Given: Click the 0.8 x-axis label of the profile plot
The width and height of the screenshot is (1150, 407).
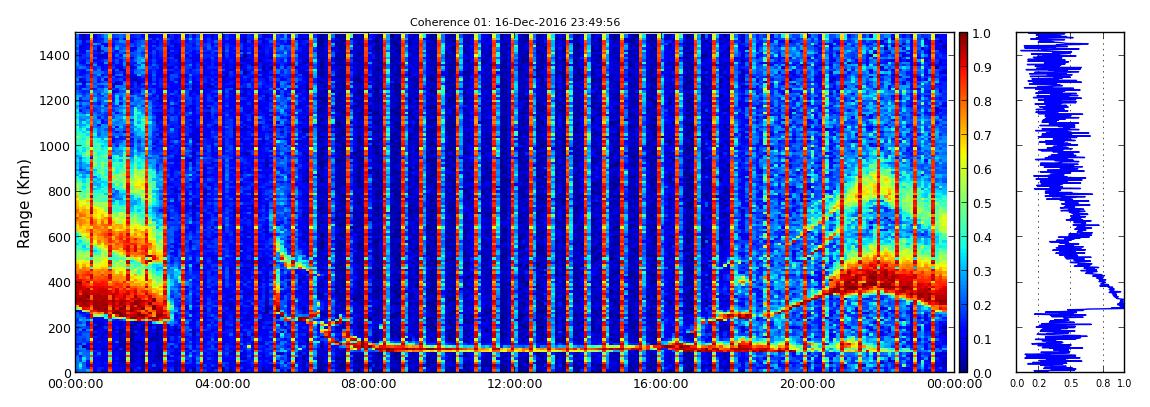Looking at the screenshot, I should (x=1103, y=384).
